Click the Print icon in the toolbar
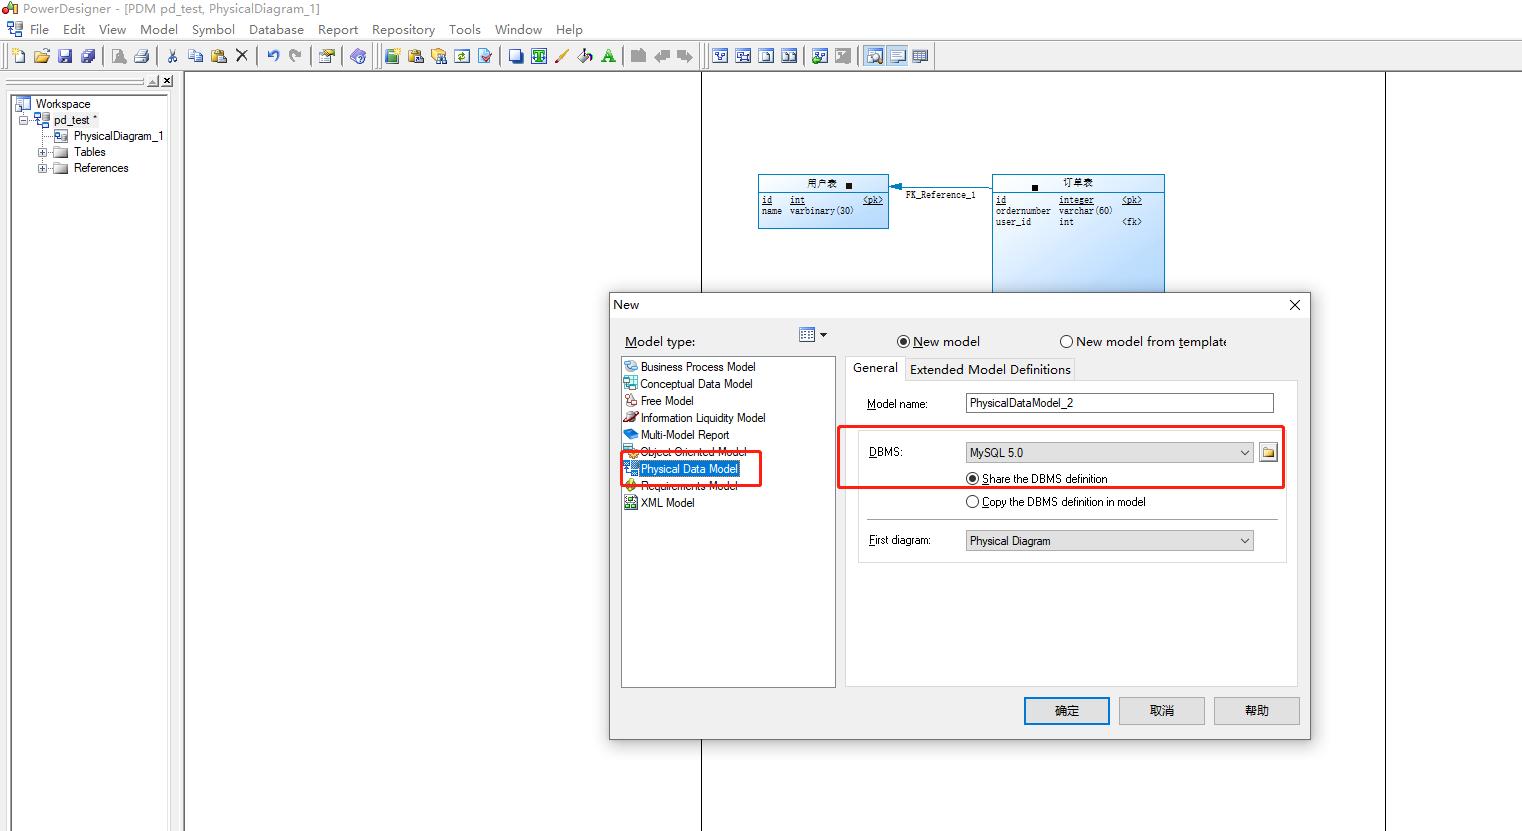 [141, 56]
